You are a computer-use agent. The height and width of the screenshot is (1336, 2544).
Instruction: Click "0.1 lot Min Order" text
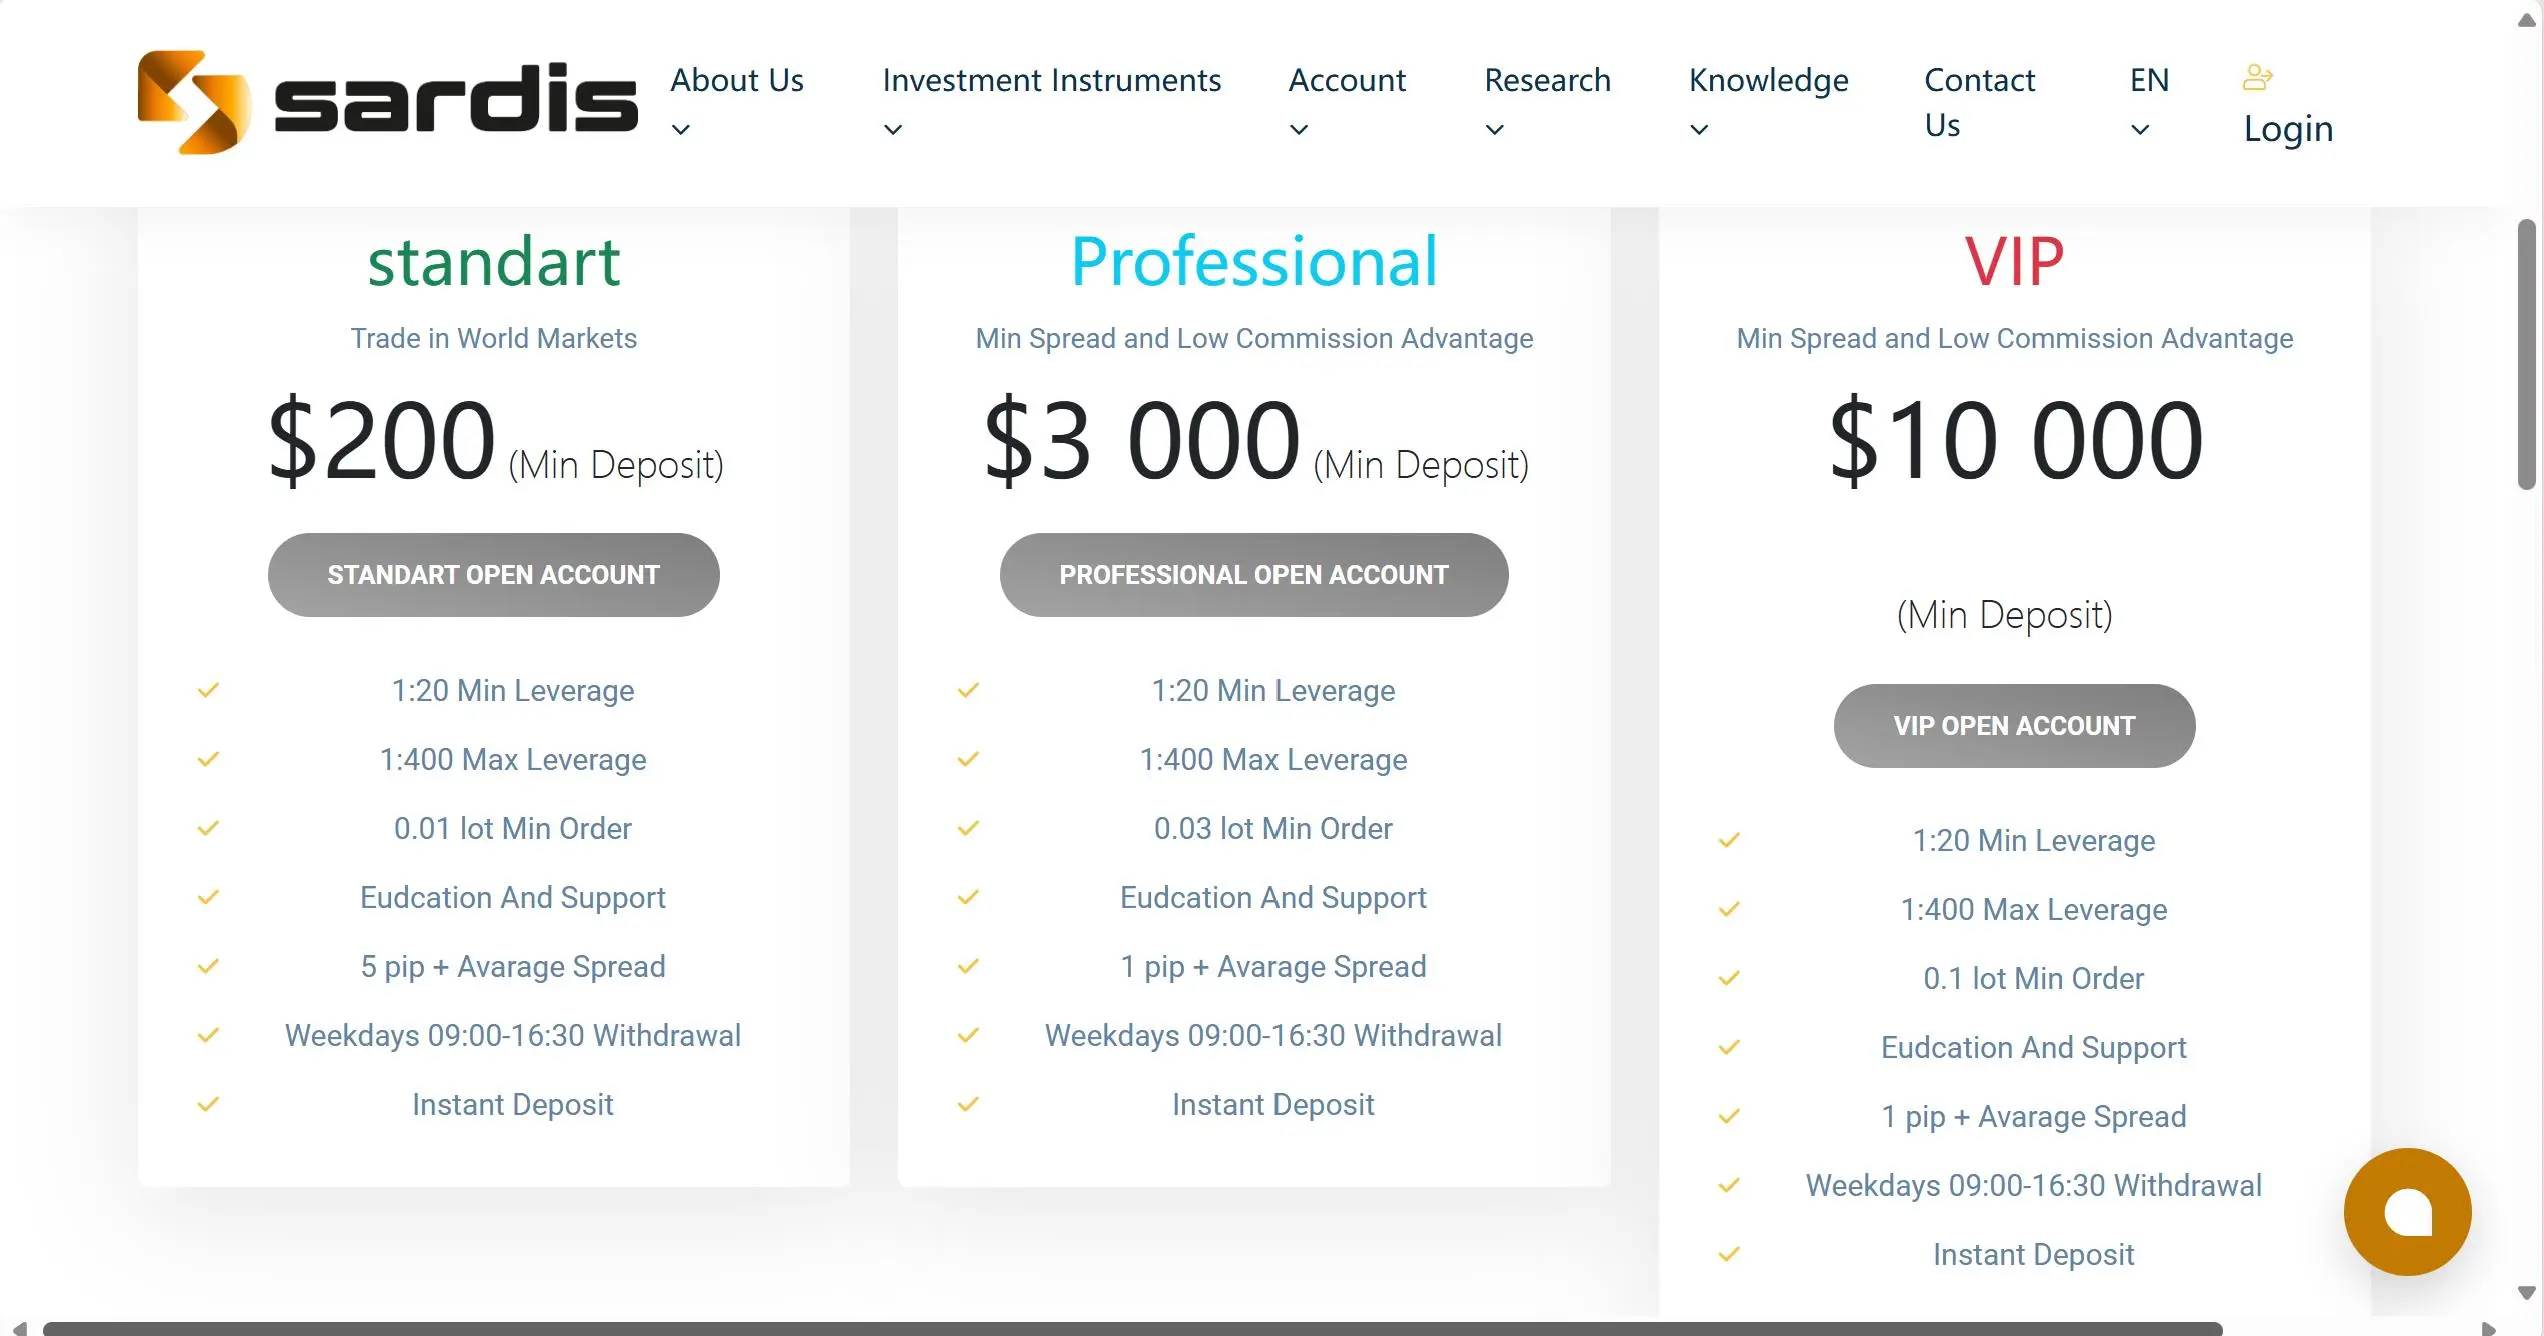point(2034,979)
